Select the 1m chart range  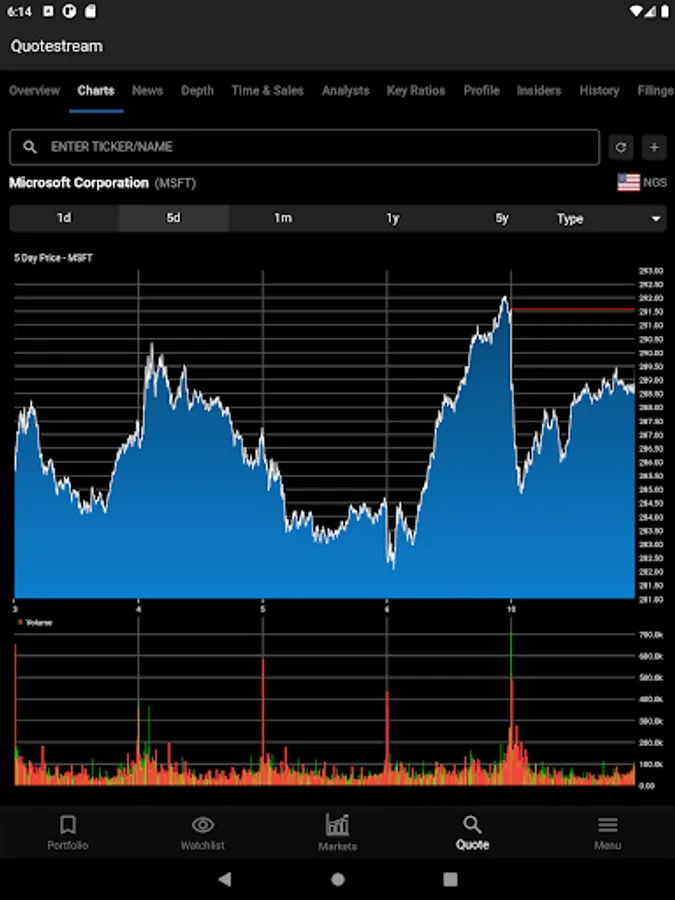tap(283, 219)
